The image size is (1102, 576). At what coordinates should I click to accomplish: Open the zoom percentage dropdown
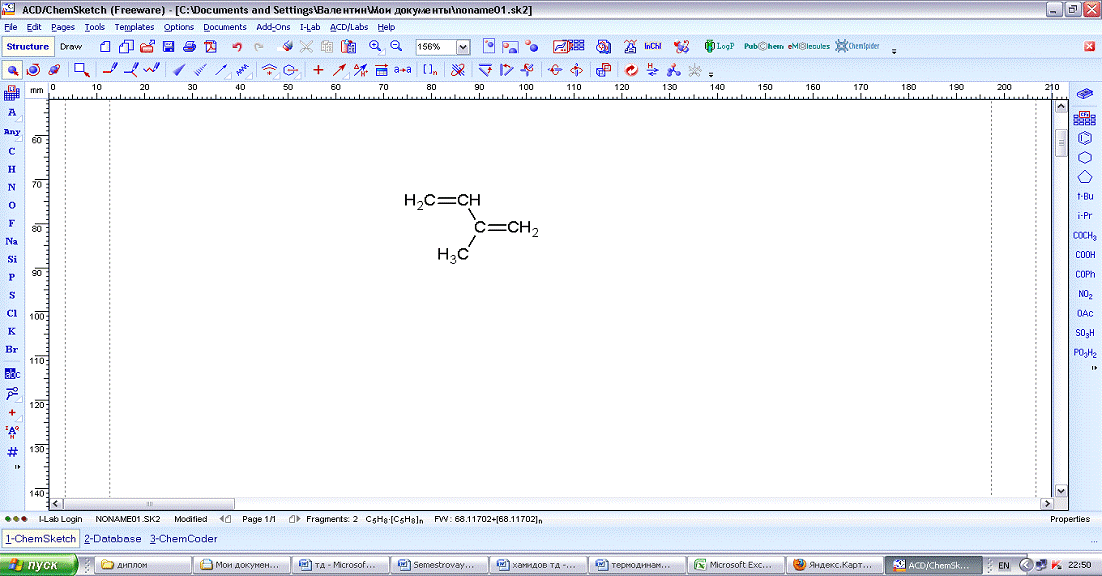[462, 47]
